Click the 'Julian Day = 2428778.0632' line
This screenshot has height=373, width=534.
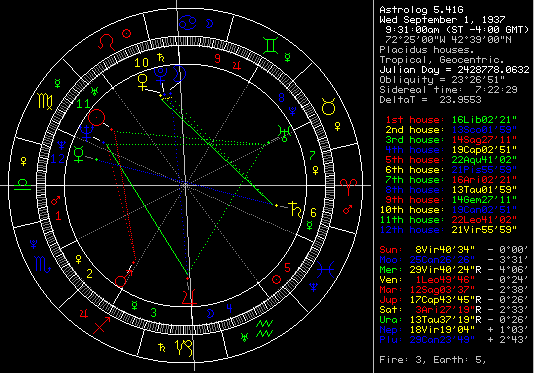(454, 70)
